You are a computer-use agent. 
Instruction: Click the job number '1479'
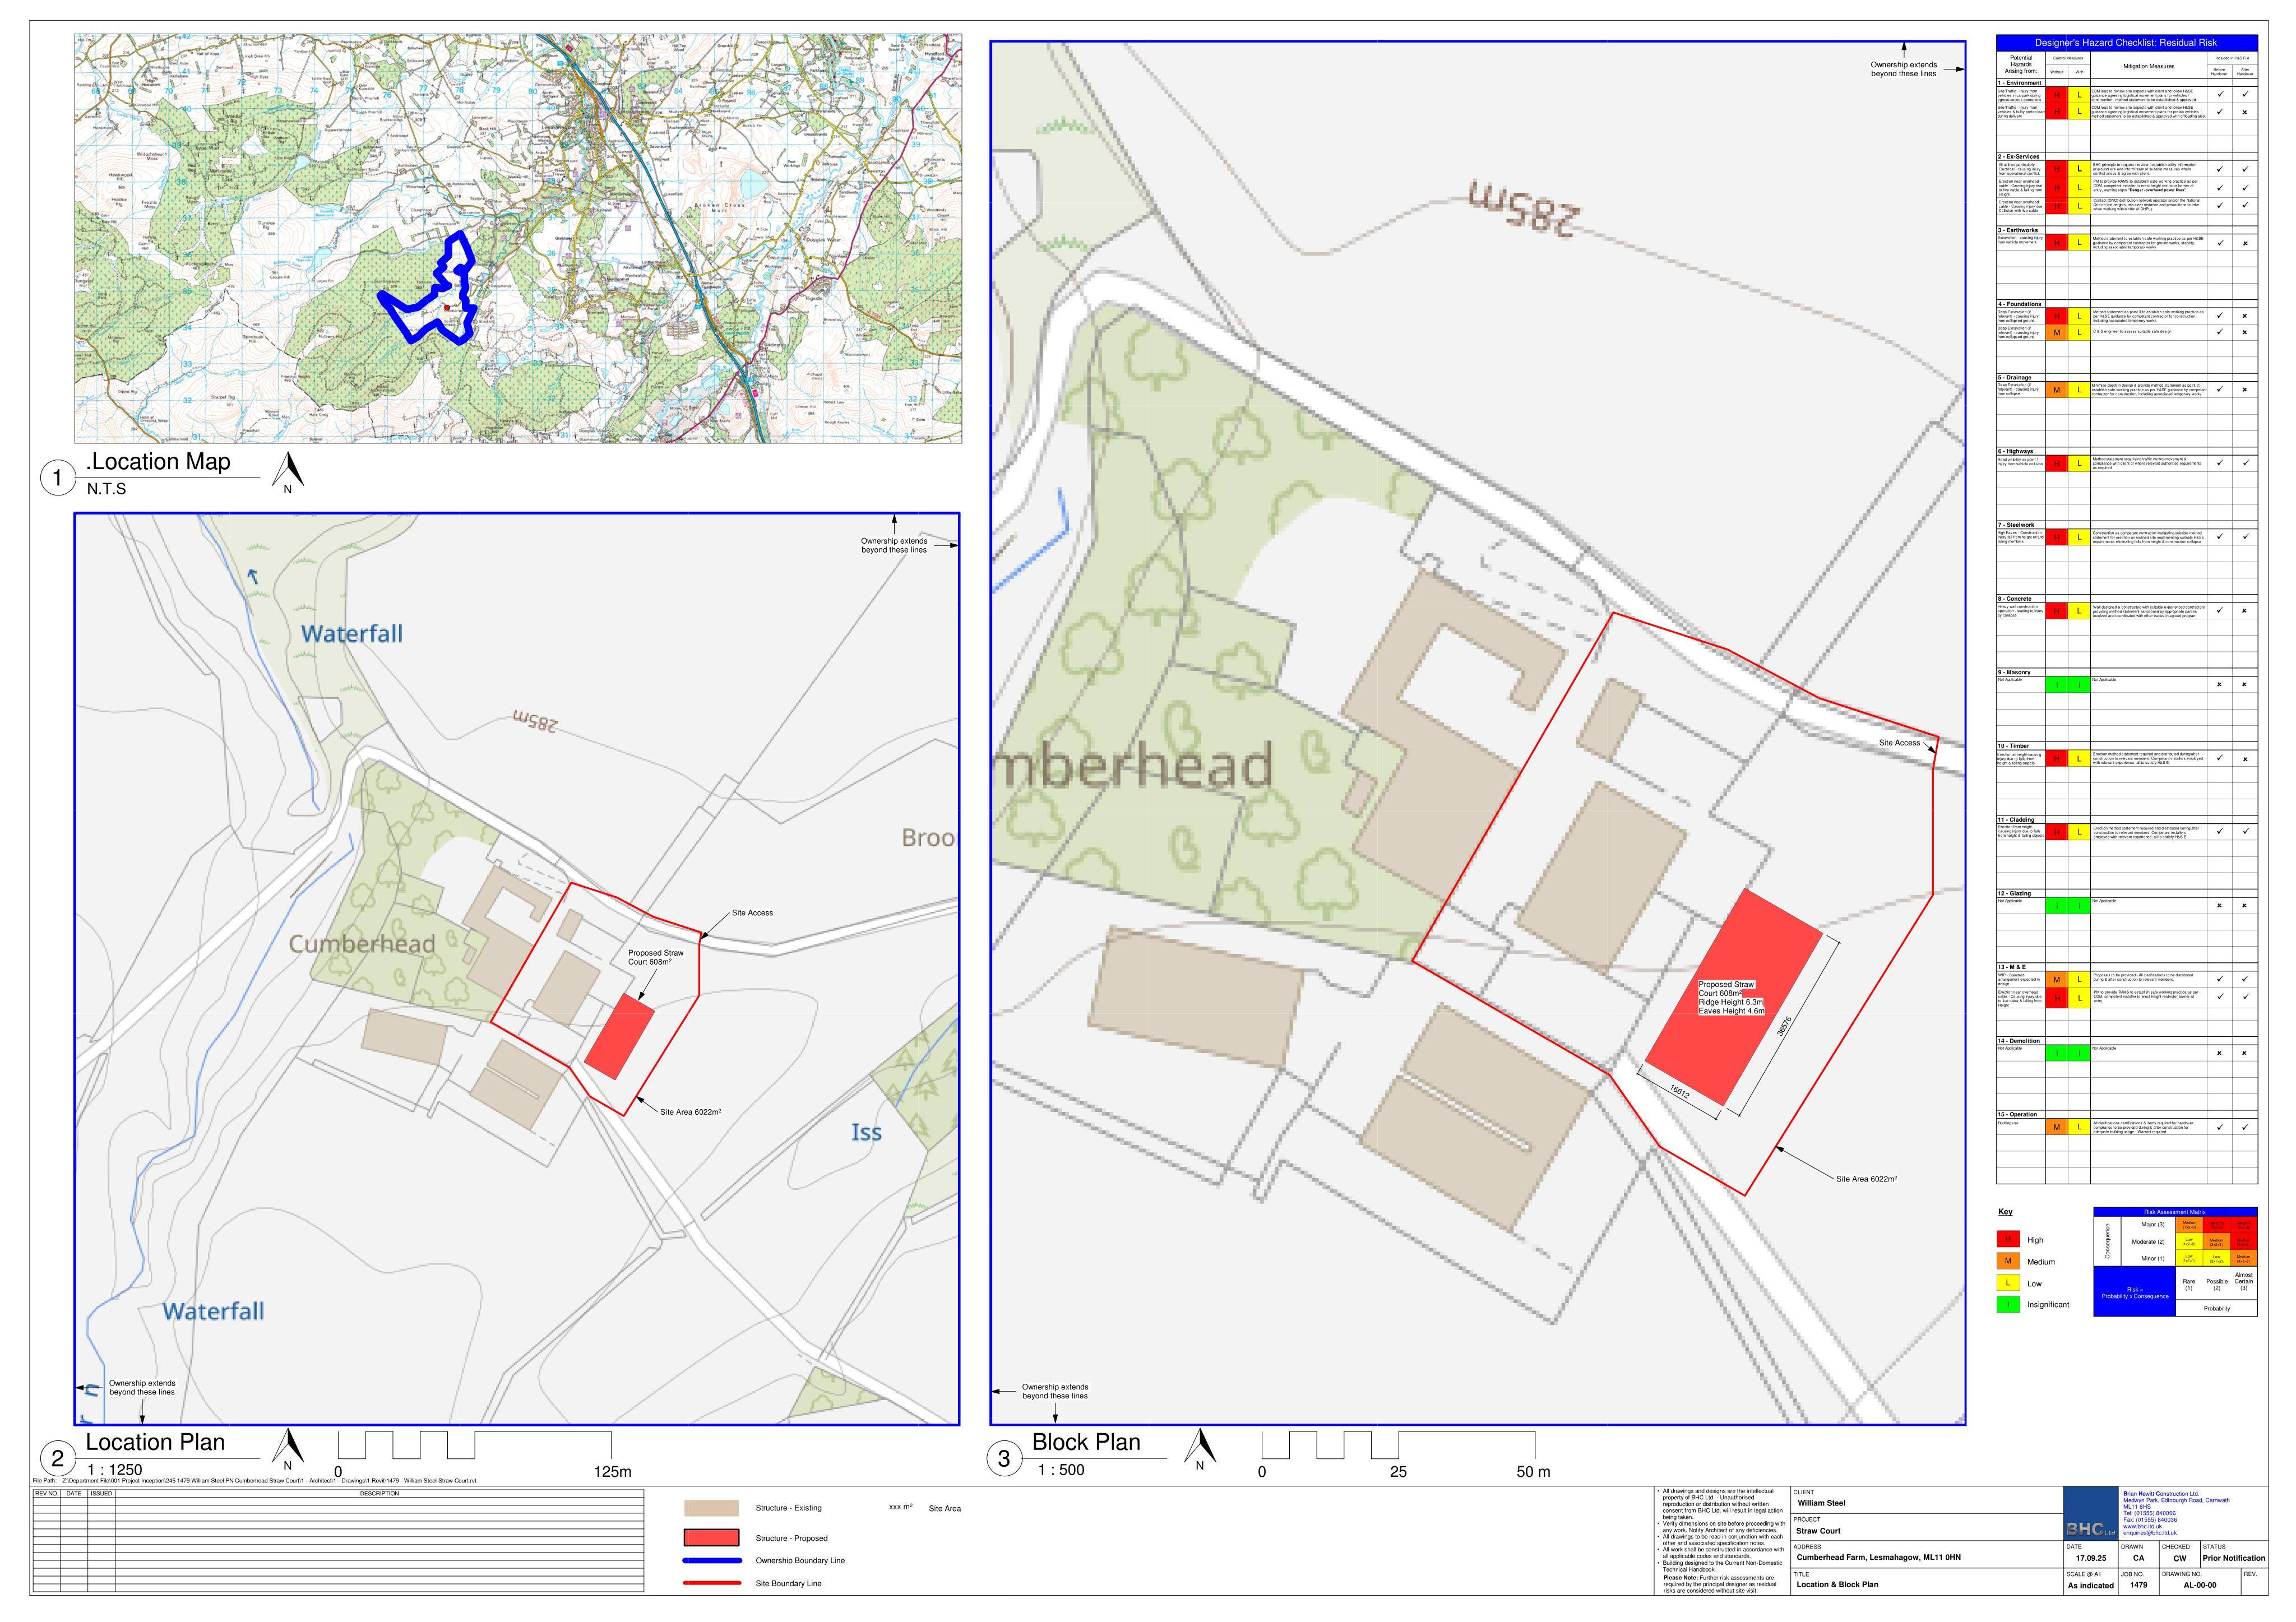point(2138,1586)
